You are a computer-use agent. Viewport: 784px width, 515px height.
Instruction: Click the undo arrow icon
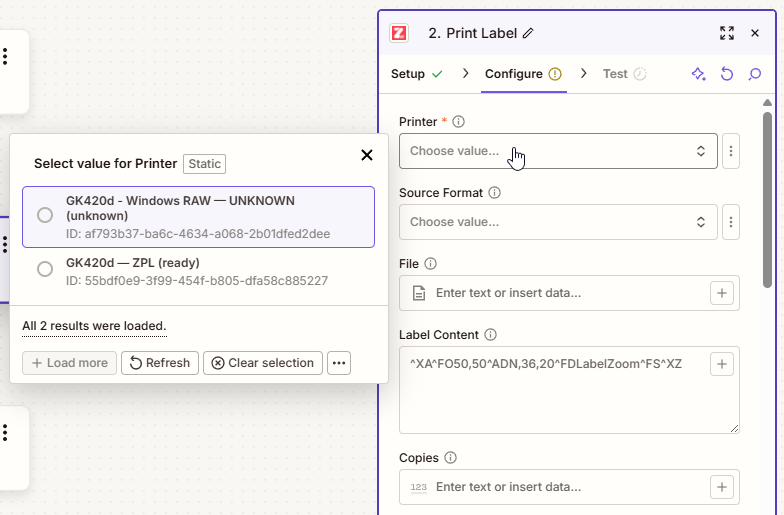coord(726,74)
